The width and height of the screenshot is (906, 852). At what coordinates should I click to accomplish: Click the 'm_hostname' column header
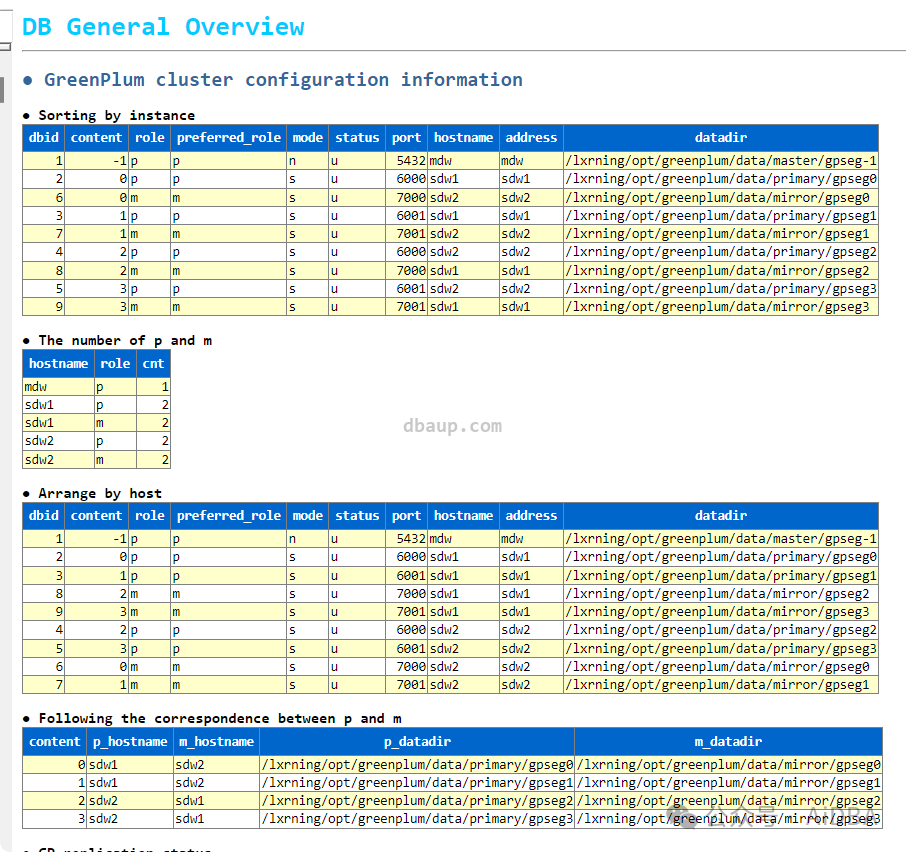coord(216,742)
